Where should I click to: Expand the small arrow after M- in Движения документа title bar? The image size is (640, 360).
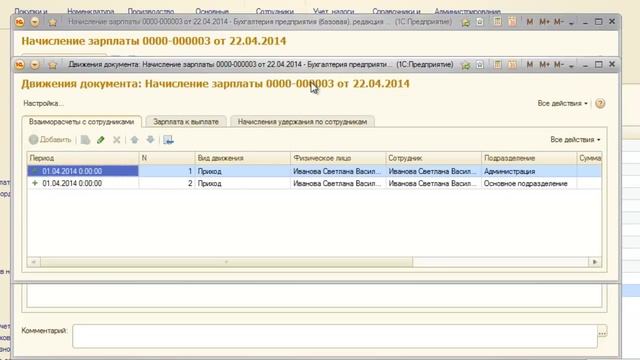point(571,65)
